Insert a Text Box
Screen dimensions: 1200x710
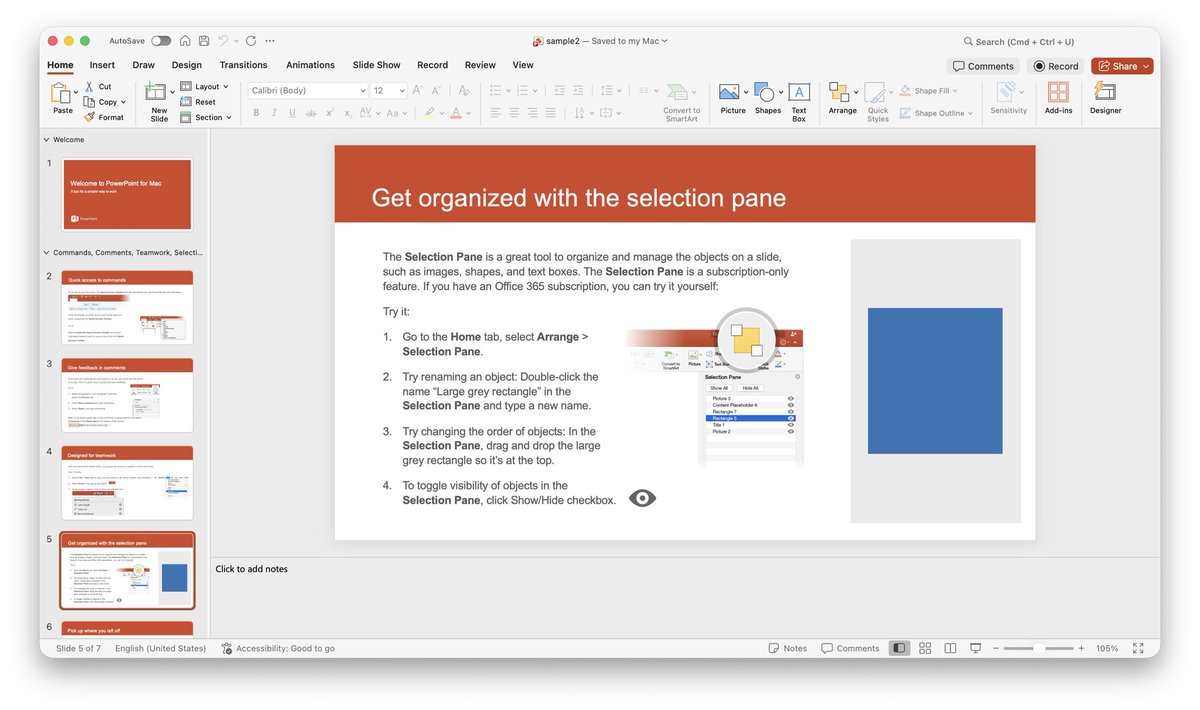(x=799, y=100)
